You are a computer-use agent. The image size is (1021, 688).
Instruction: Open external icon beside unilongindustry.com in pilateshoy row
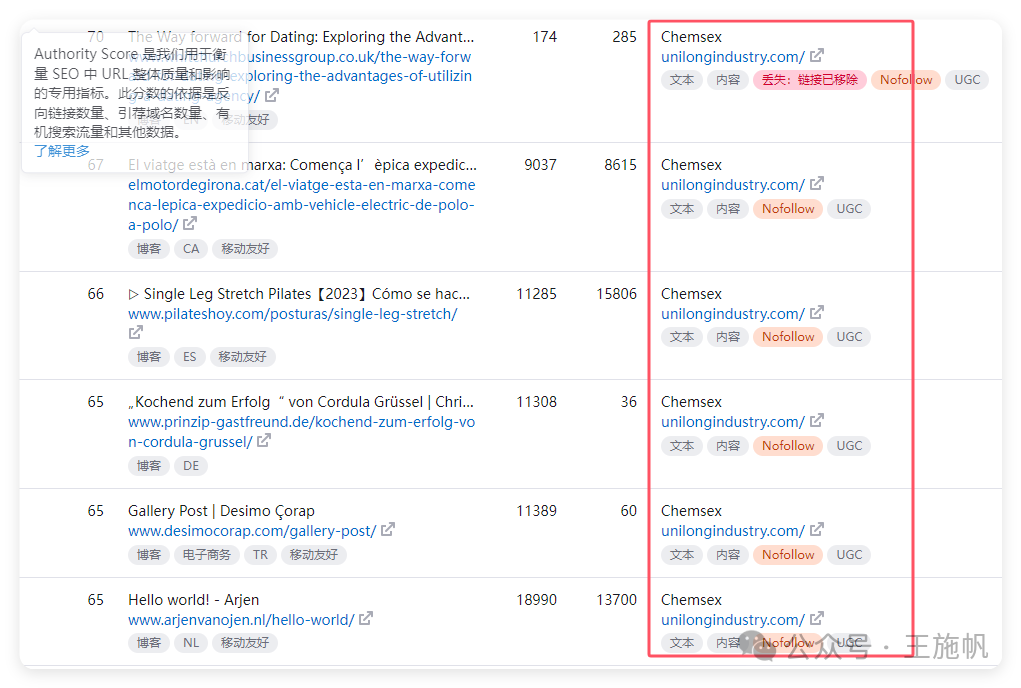coord(817,312)
